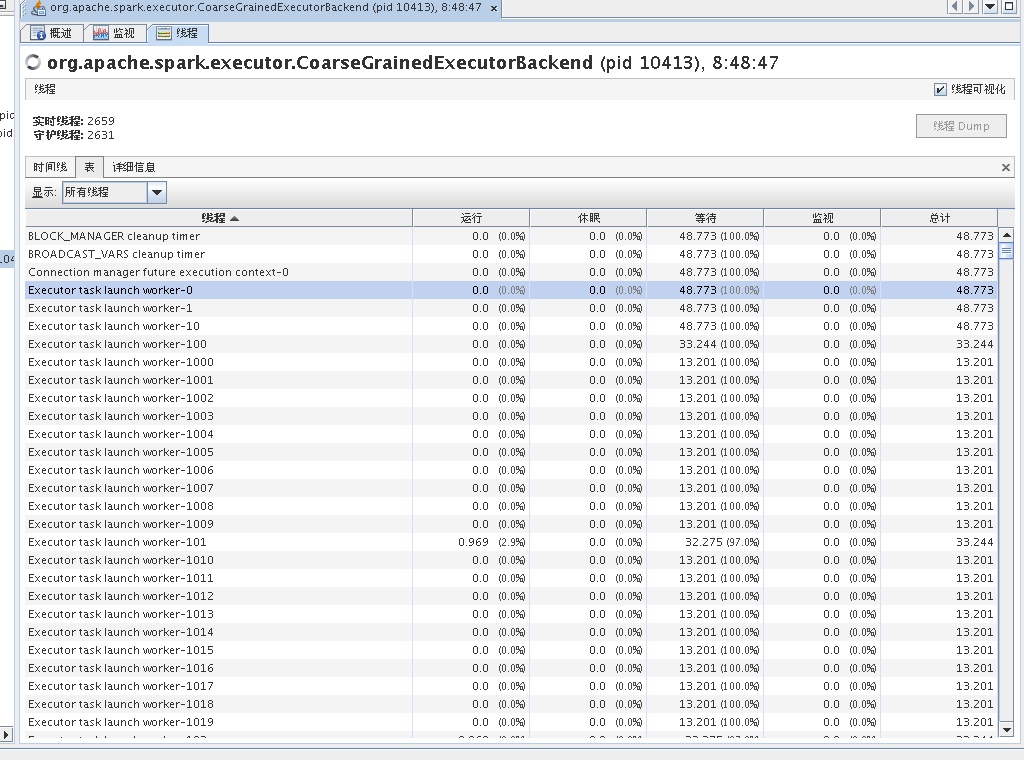Maximize the editor window via top-right icon

pos(1010,7)
